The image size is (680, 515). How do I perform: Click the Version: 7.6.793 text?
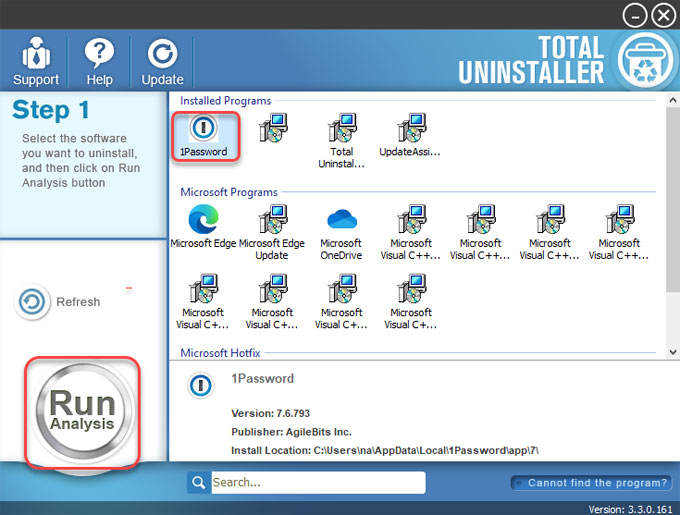pos(271,413)
